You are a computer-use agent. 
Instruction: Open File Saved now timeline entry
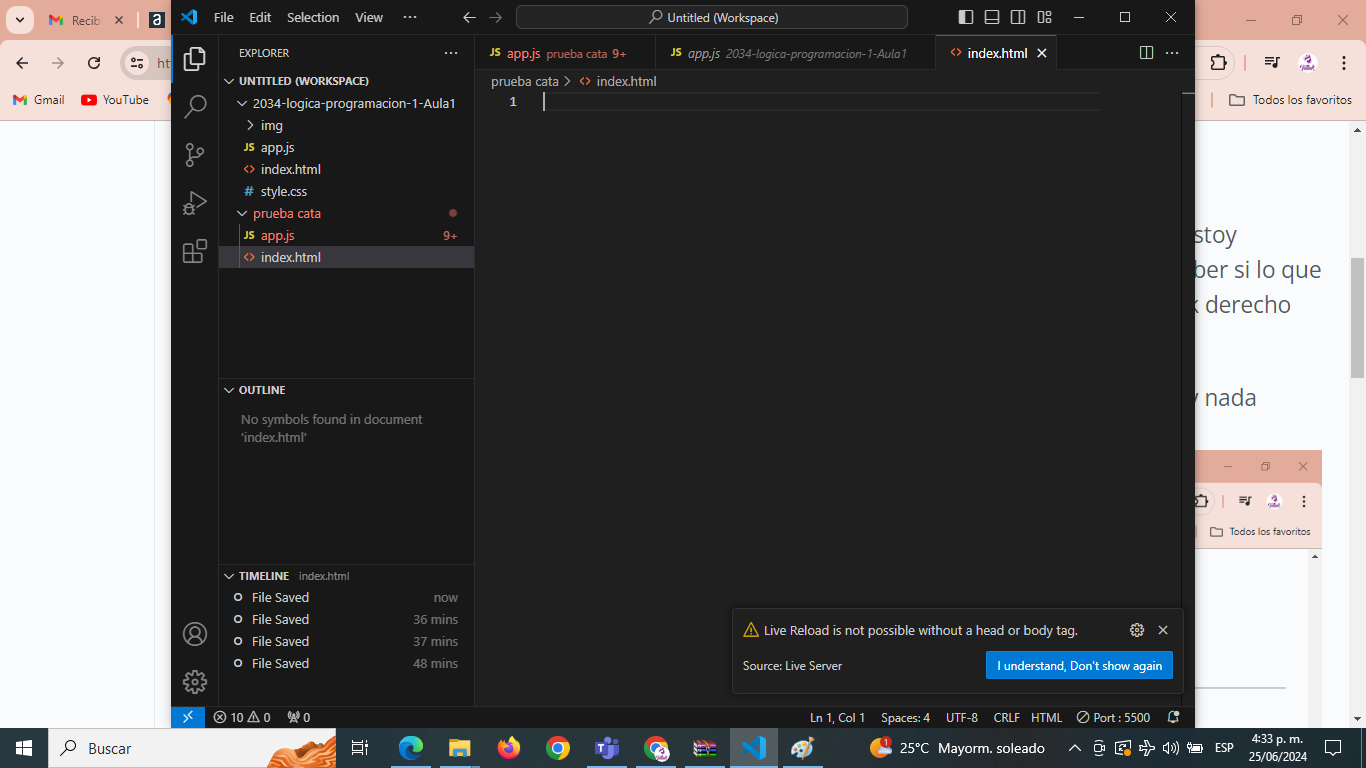tap(346, 597)
